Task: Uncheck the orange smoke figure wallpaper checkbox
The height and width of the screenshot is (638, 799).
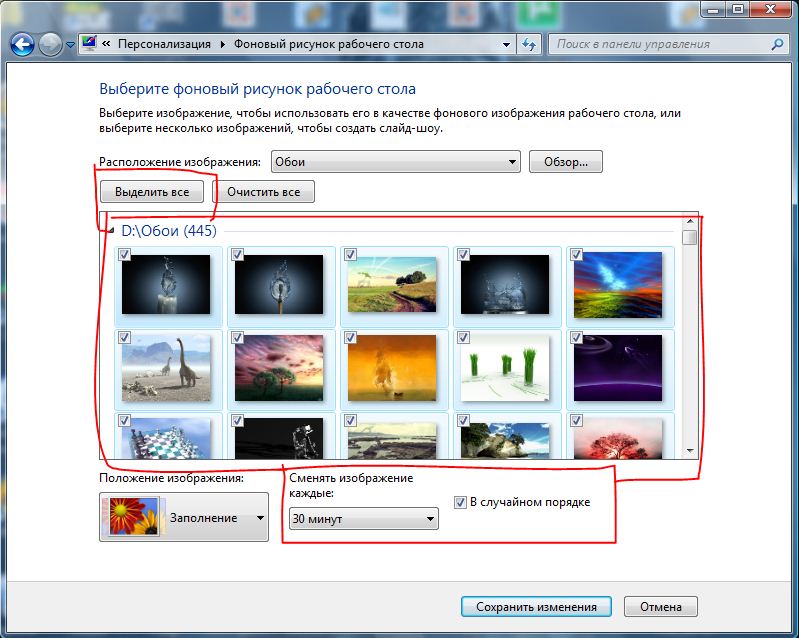Action: click(351, 337)
